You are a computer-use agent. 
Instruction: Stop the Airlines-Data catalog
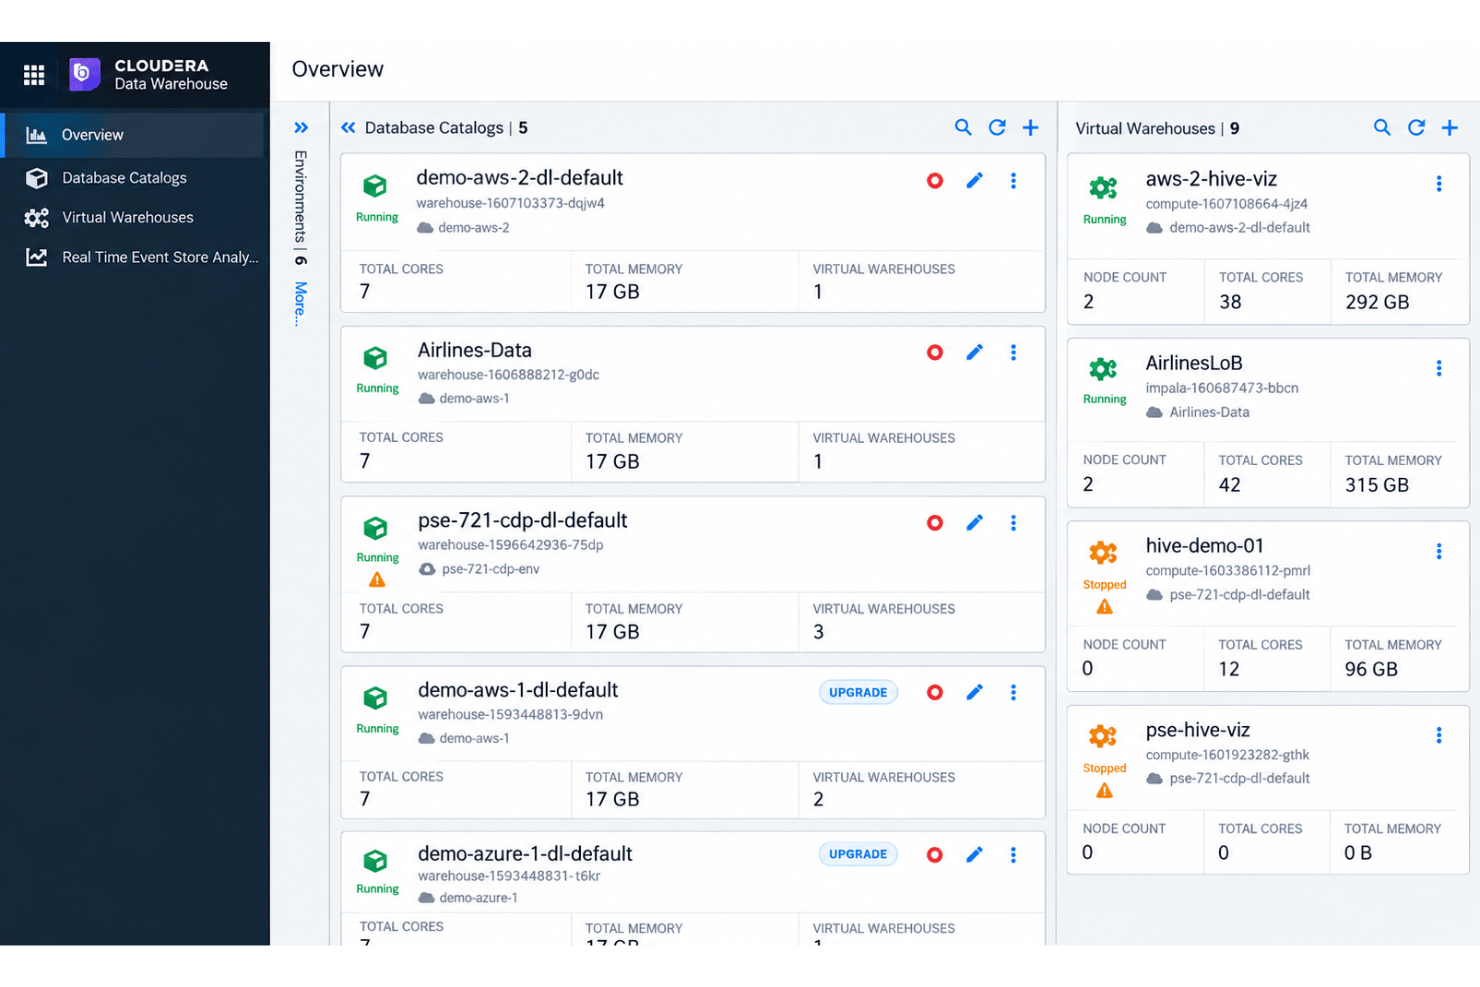935,352
